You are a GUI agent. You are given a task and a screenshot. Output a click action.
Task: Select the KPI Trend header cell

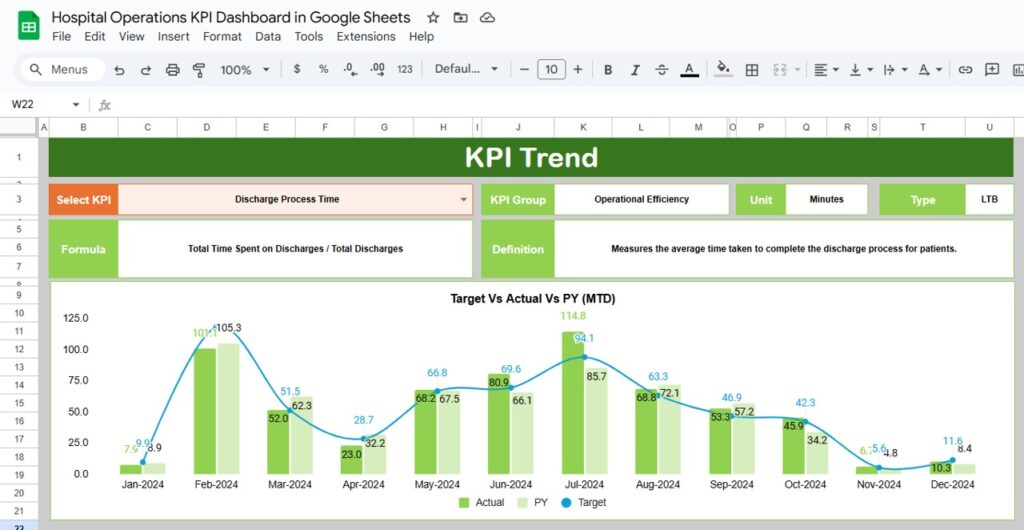[531, 157]
